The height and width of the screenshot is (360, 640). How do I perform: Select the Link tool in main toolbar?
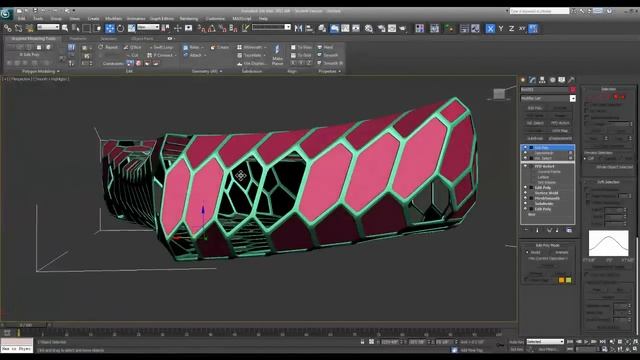7,28
